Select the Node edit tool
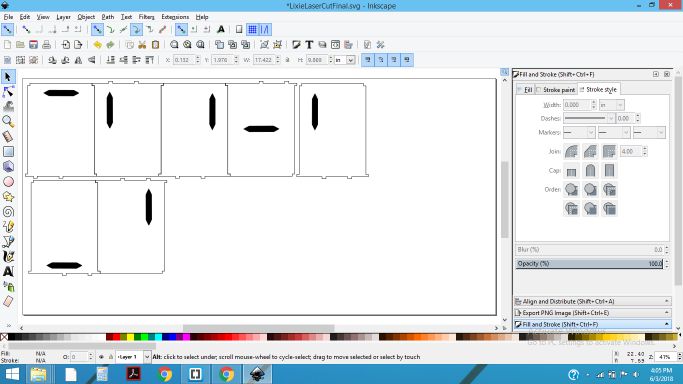The width and height of the screenshot is (683, 384). pos(8,91)
